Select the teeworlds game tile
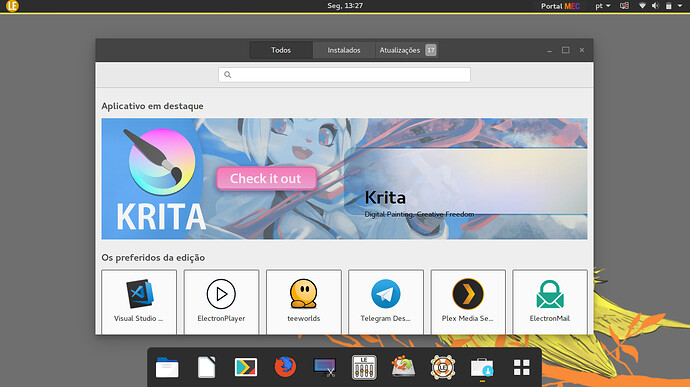 pyautogui.click(x=304, y=302)
